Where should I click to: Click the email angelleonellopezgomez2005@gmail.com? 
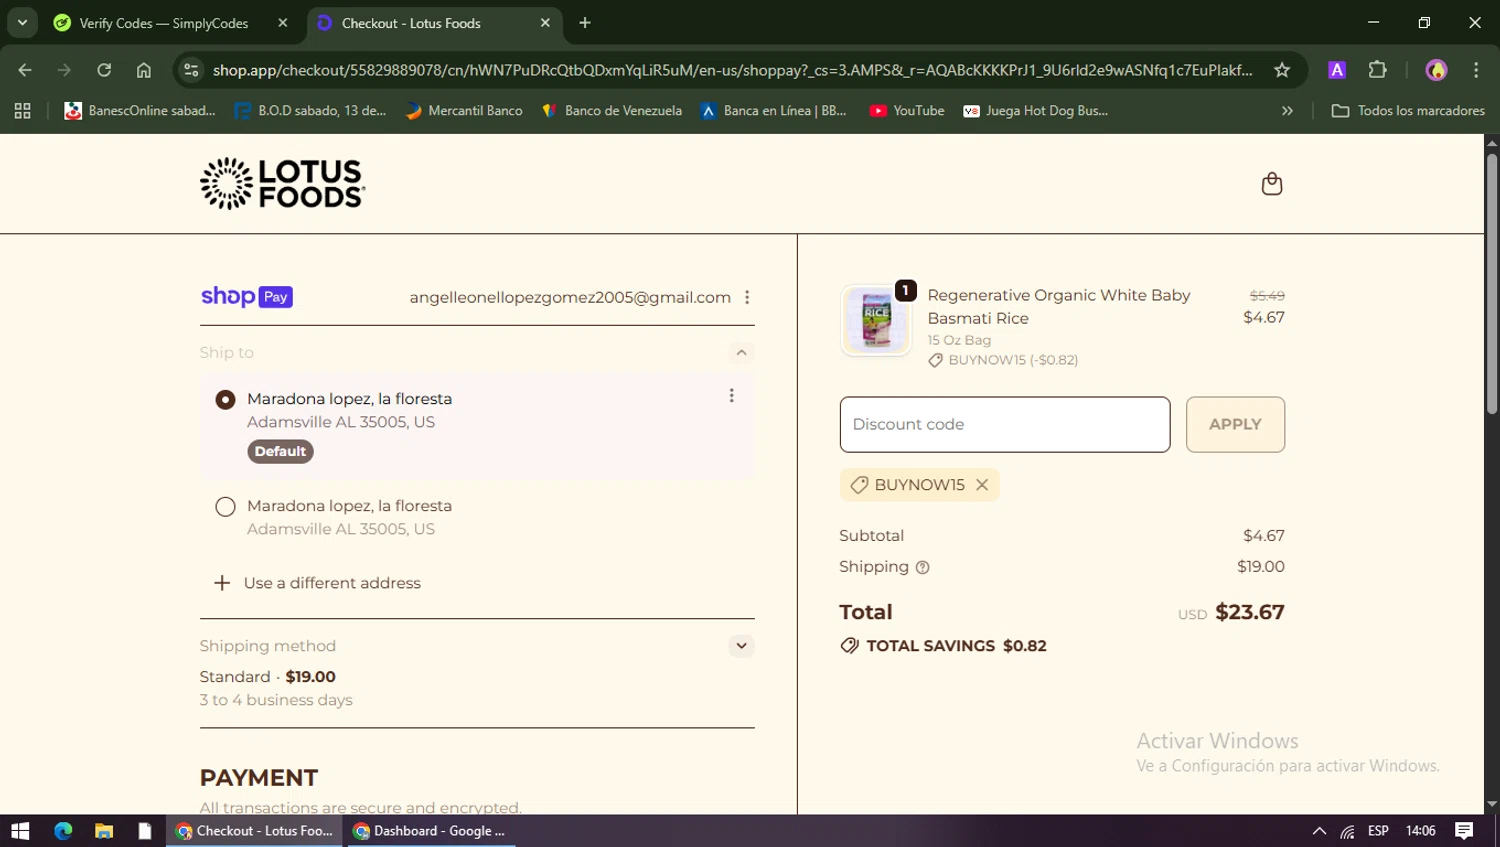[570, 297]
